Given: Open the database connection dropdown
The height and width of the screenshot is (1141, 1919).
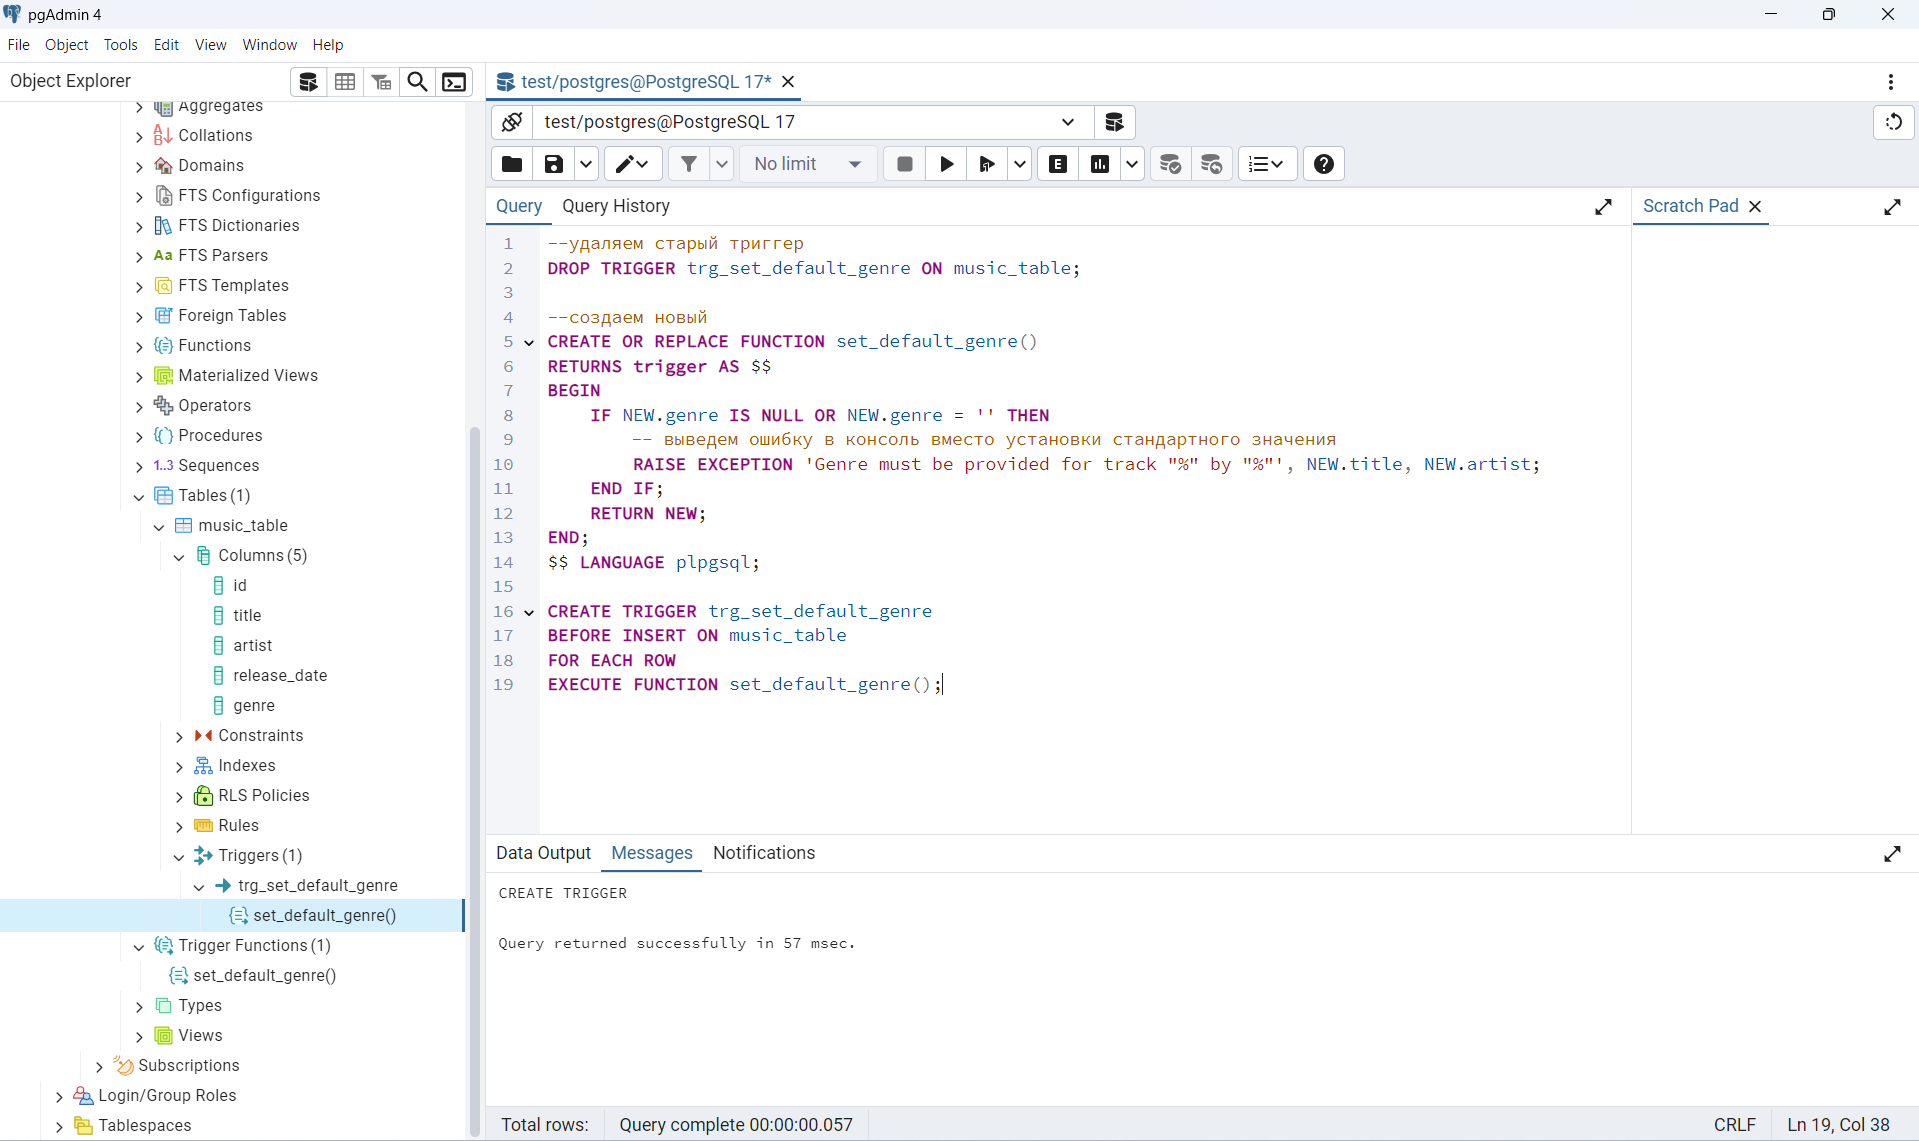Looking at the screenshot, I should [x=1067, y=122].
